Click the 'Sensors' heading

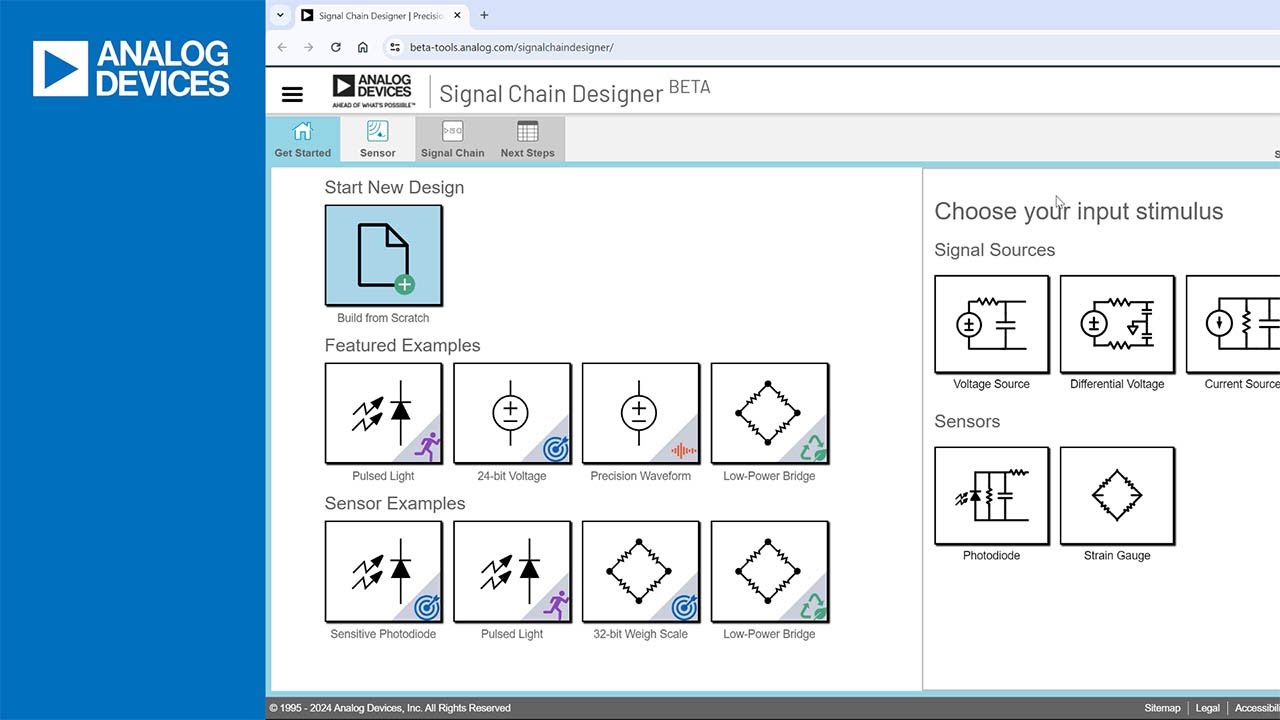967,421
